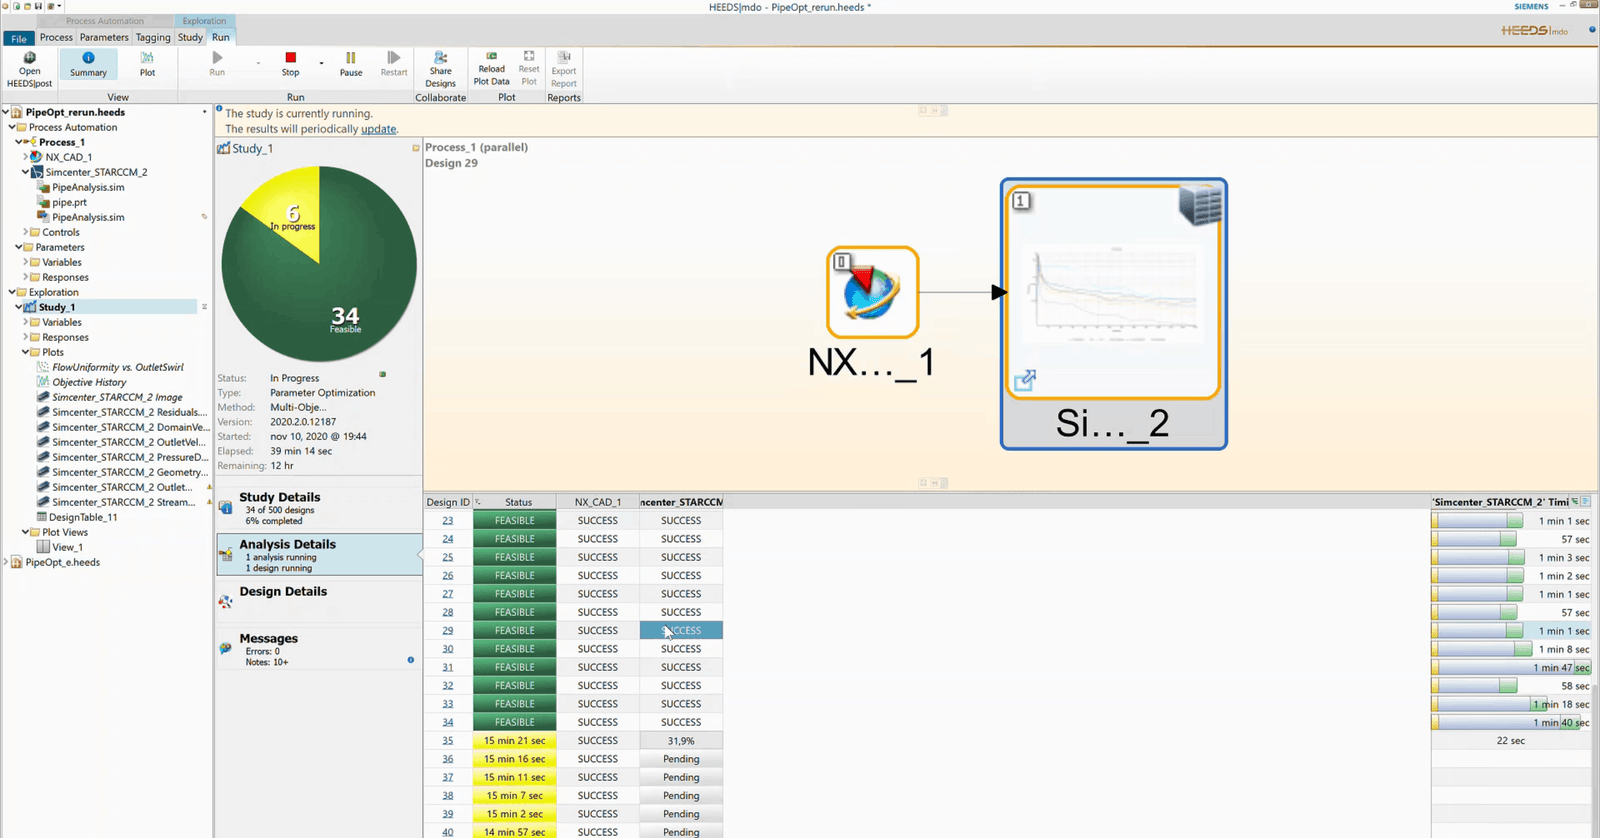This screenshot has width=1600, height=838.
Task: Open the Messages section
Action: coord(319,649)
